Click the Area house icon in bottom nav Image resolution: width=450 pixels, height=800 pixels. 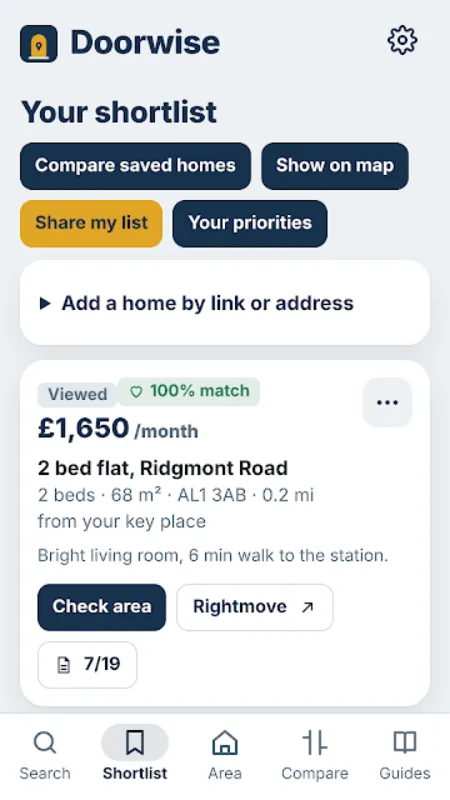225,742
